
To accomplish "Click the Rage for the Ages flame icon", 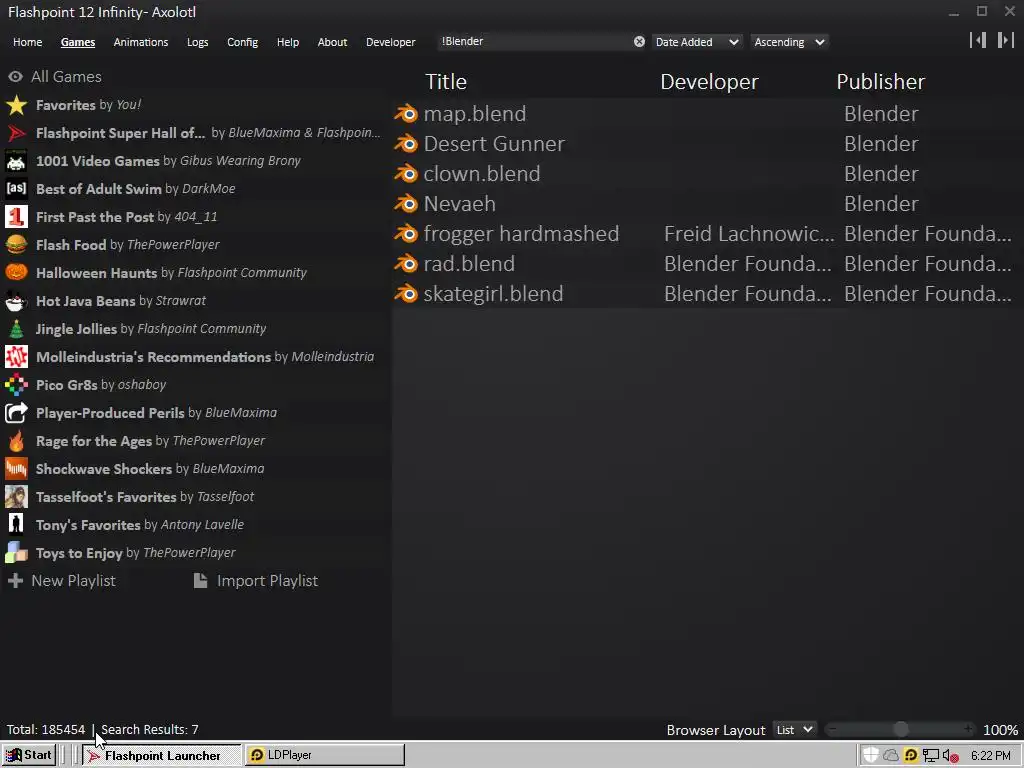I will (16, 441).
